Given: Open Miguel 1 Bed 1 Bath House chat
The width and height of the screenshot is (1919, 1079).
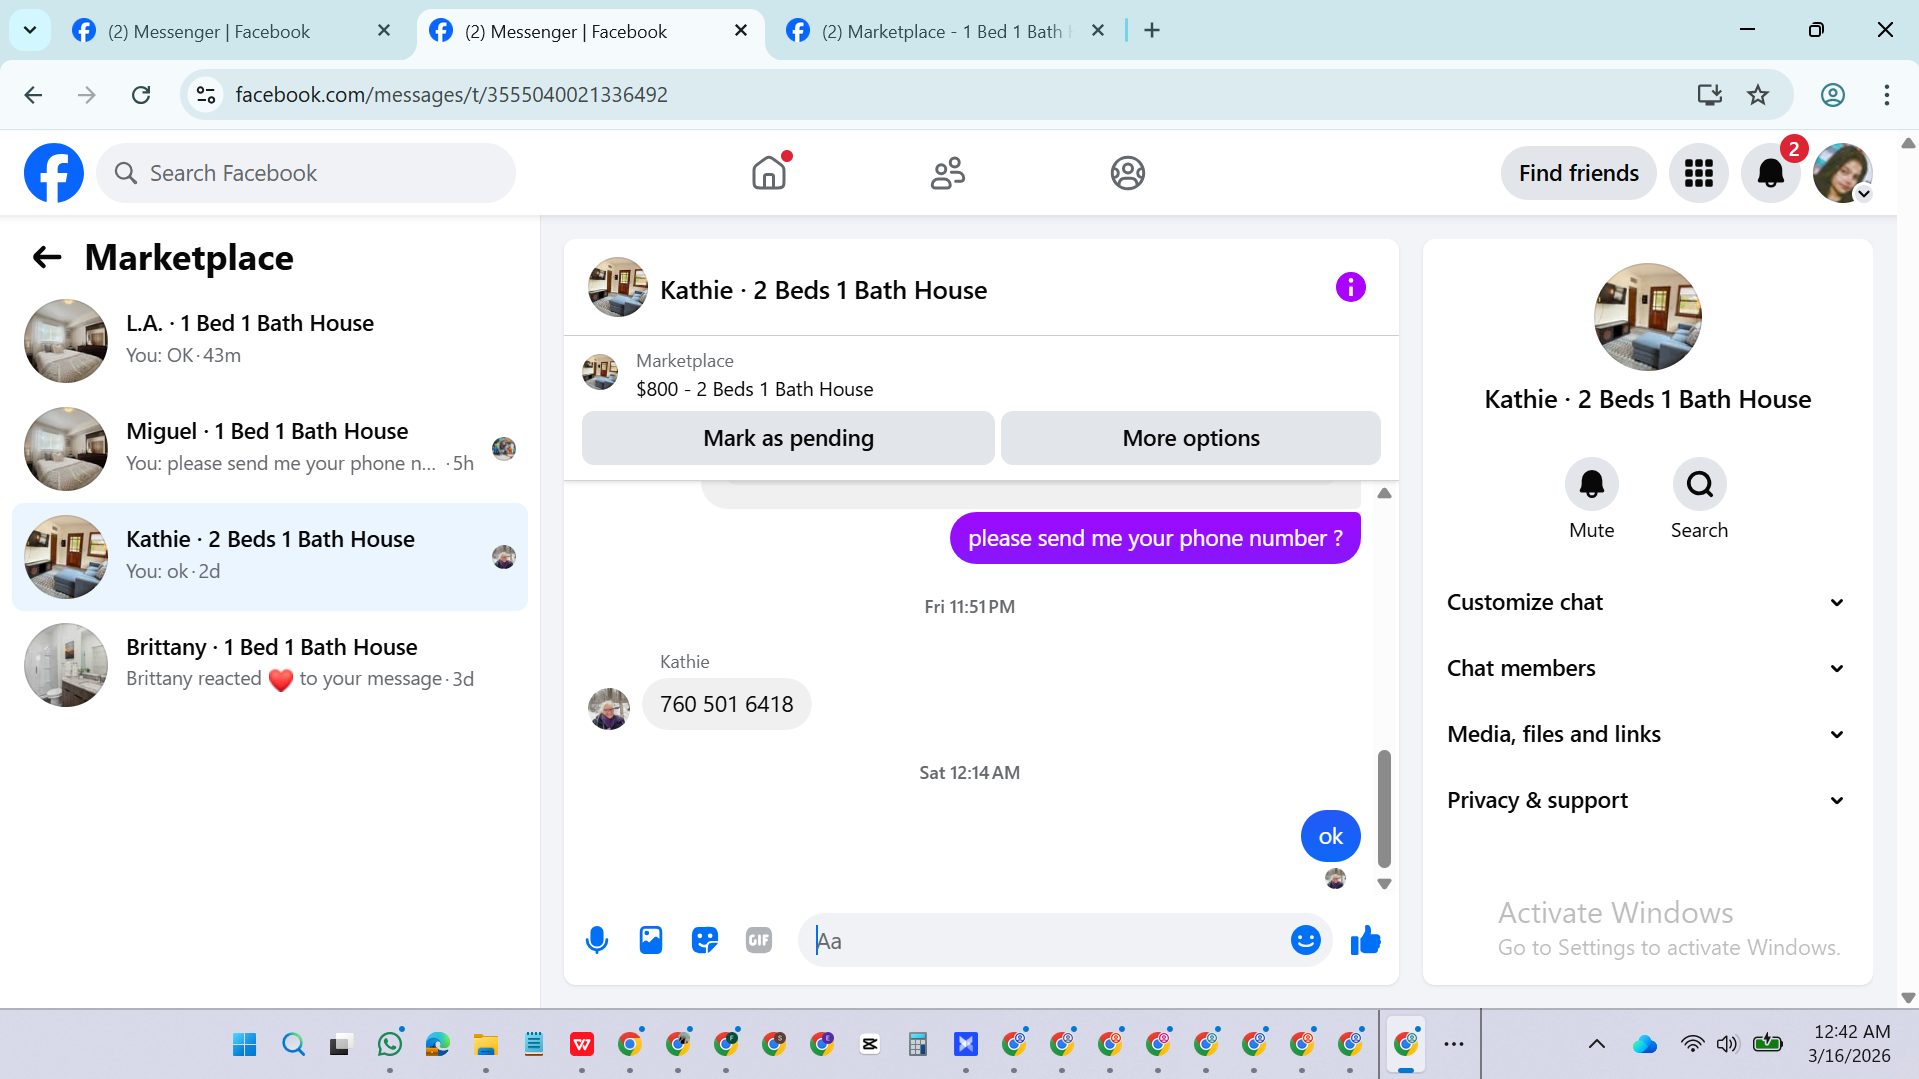Looking at the screenshot, I should 270,449.
